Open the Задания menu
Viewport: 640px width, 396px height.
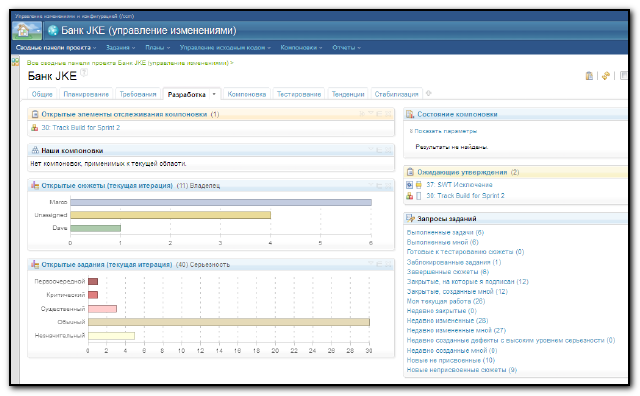click(120, 48)
